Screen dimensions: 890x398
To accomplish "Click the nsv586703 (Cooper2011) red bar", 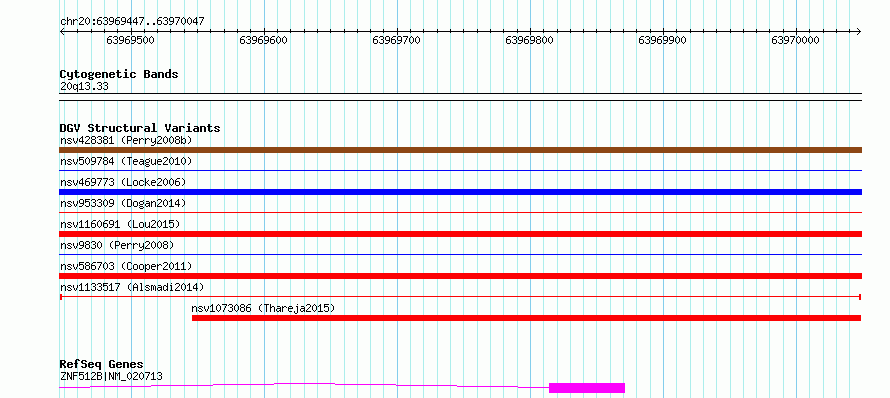I will (x=460, y=276).
